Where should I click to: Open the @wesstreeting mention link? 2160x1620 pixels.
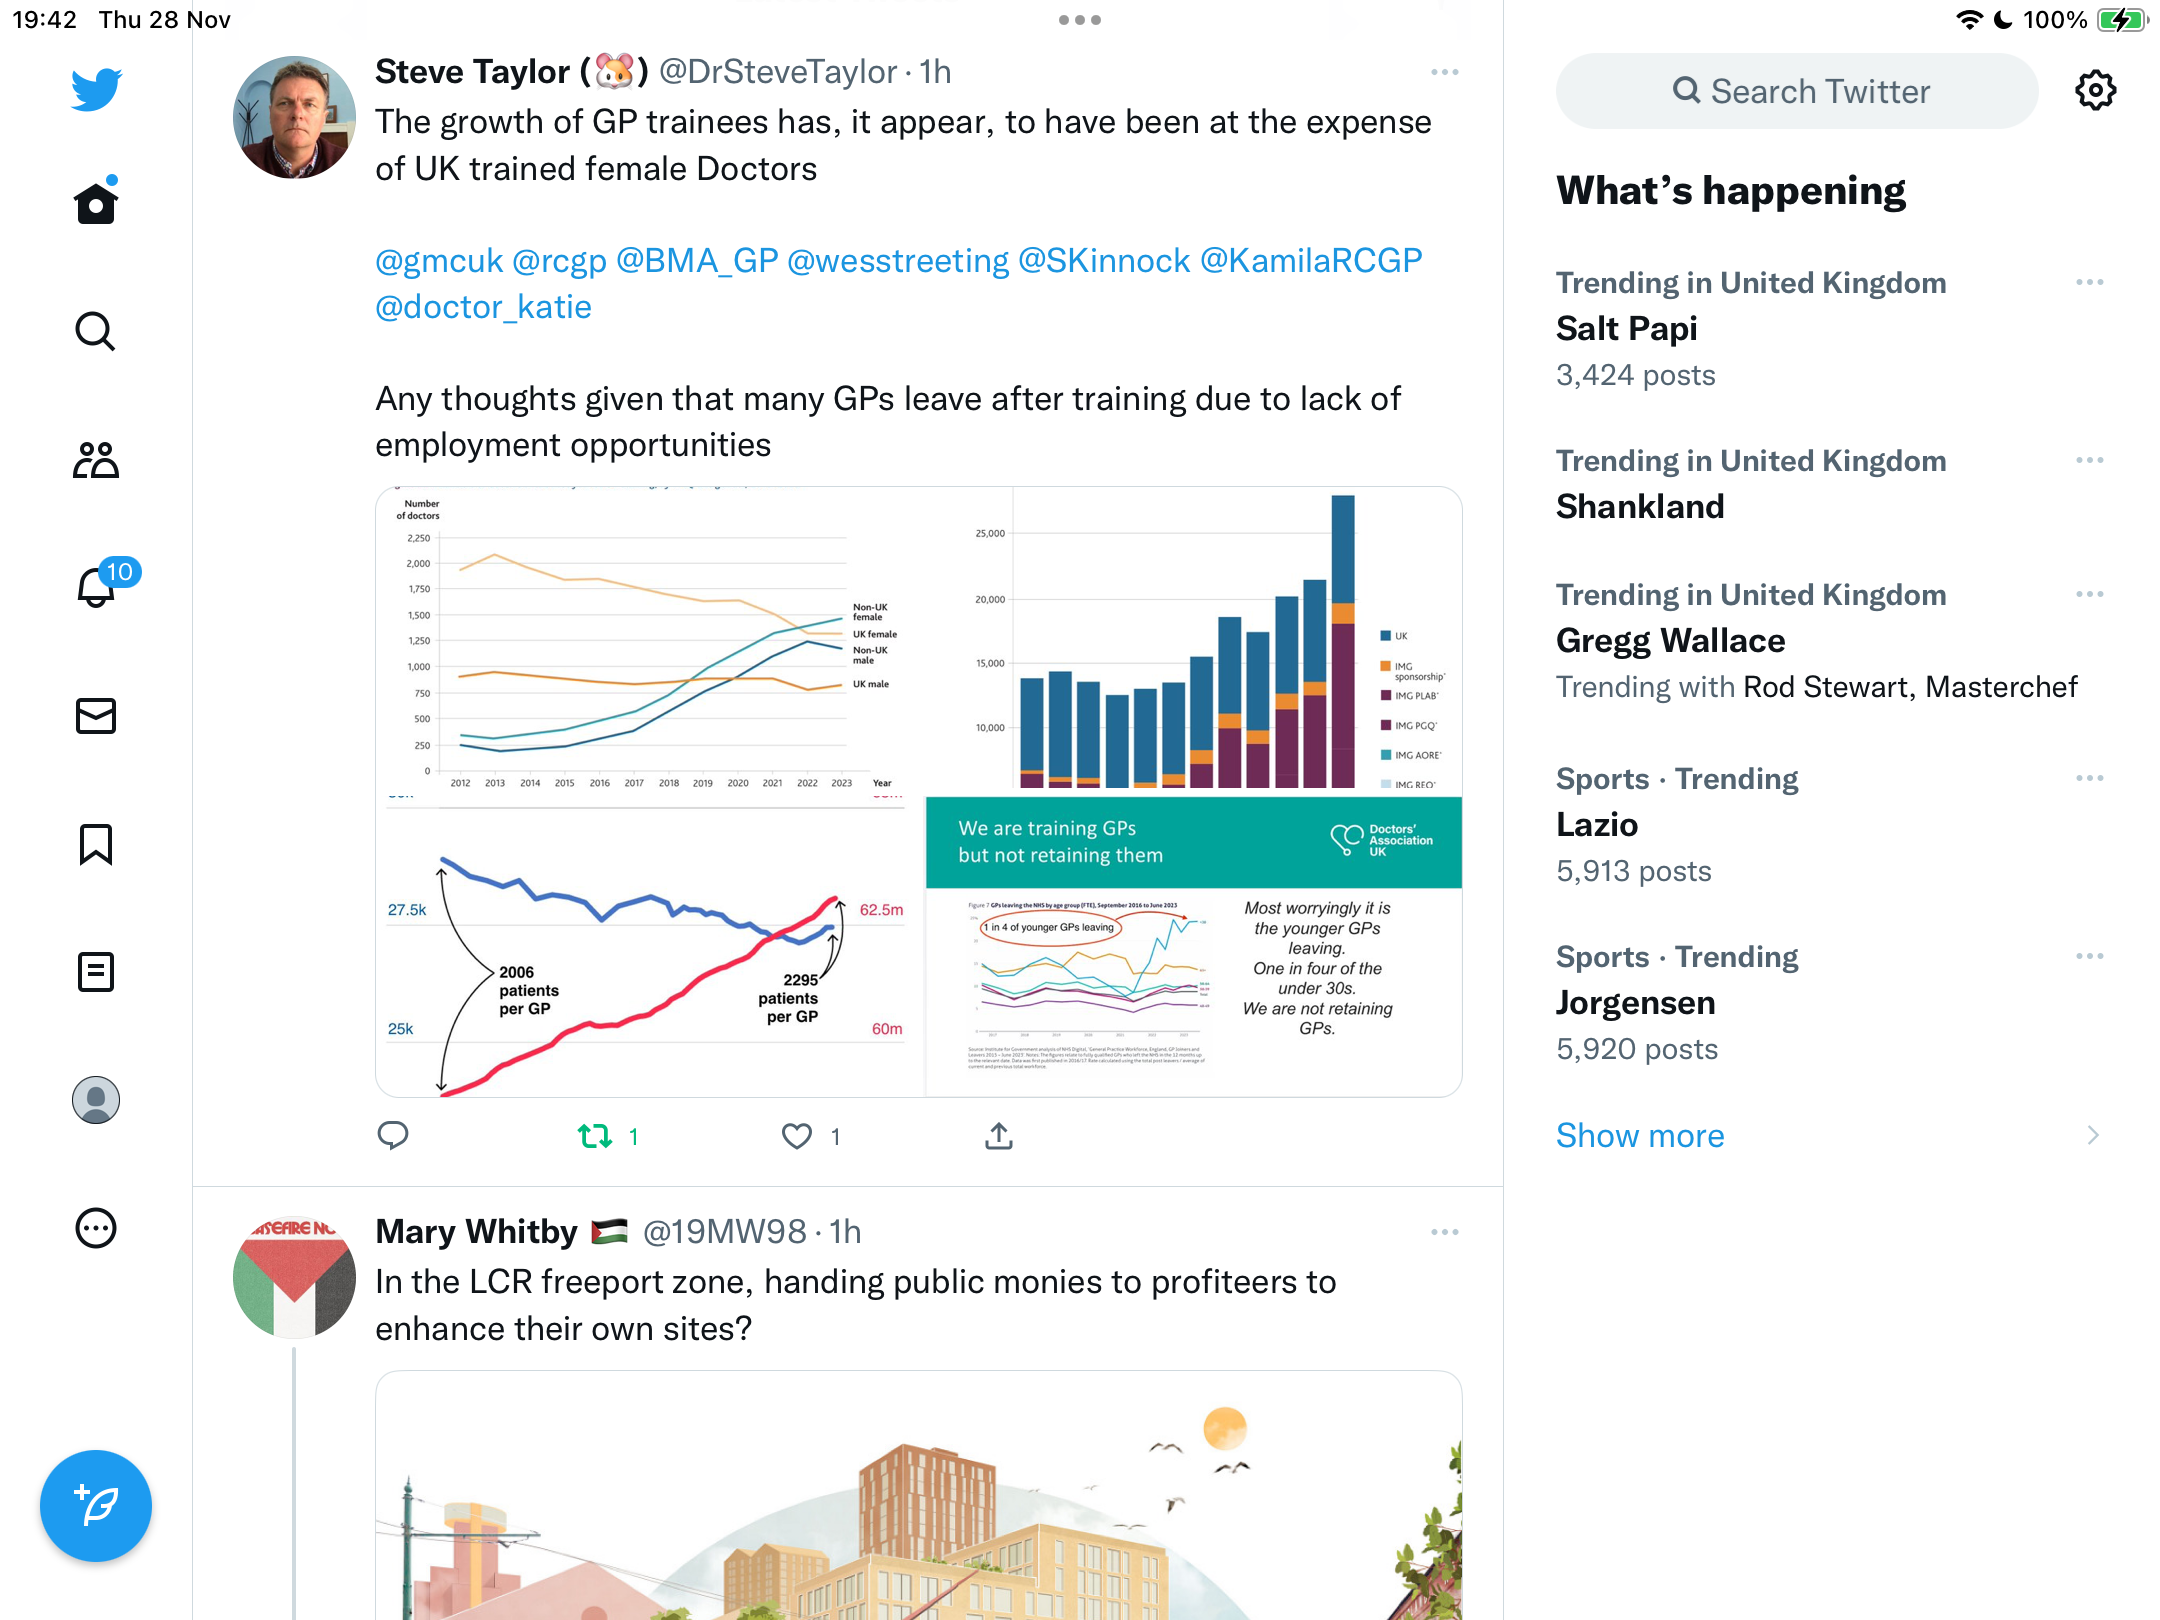[898, 260]
